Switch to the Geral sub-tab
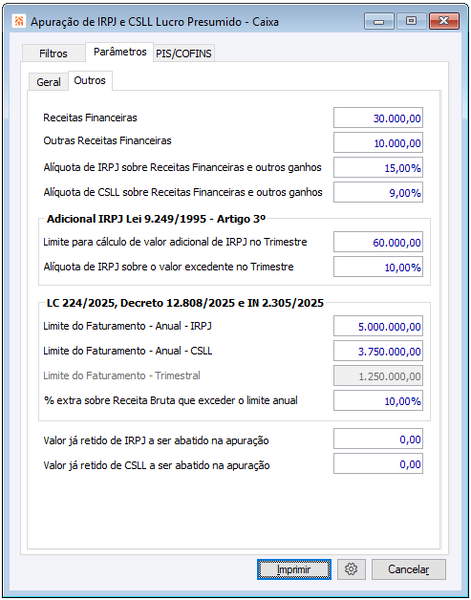This screenshot has width=471, height=600. 49,82
